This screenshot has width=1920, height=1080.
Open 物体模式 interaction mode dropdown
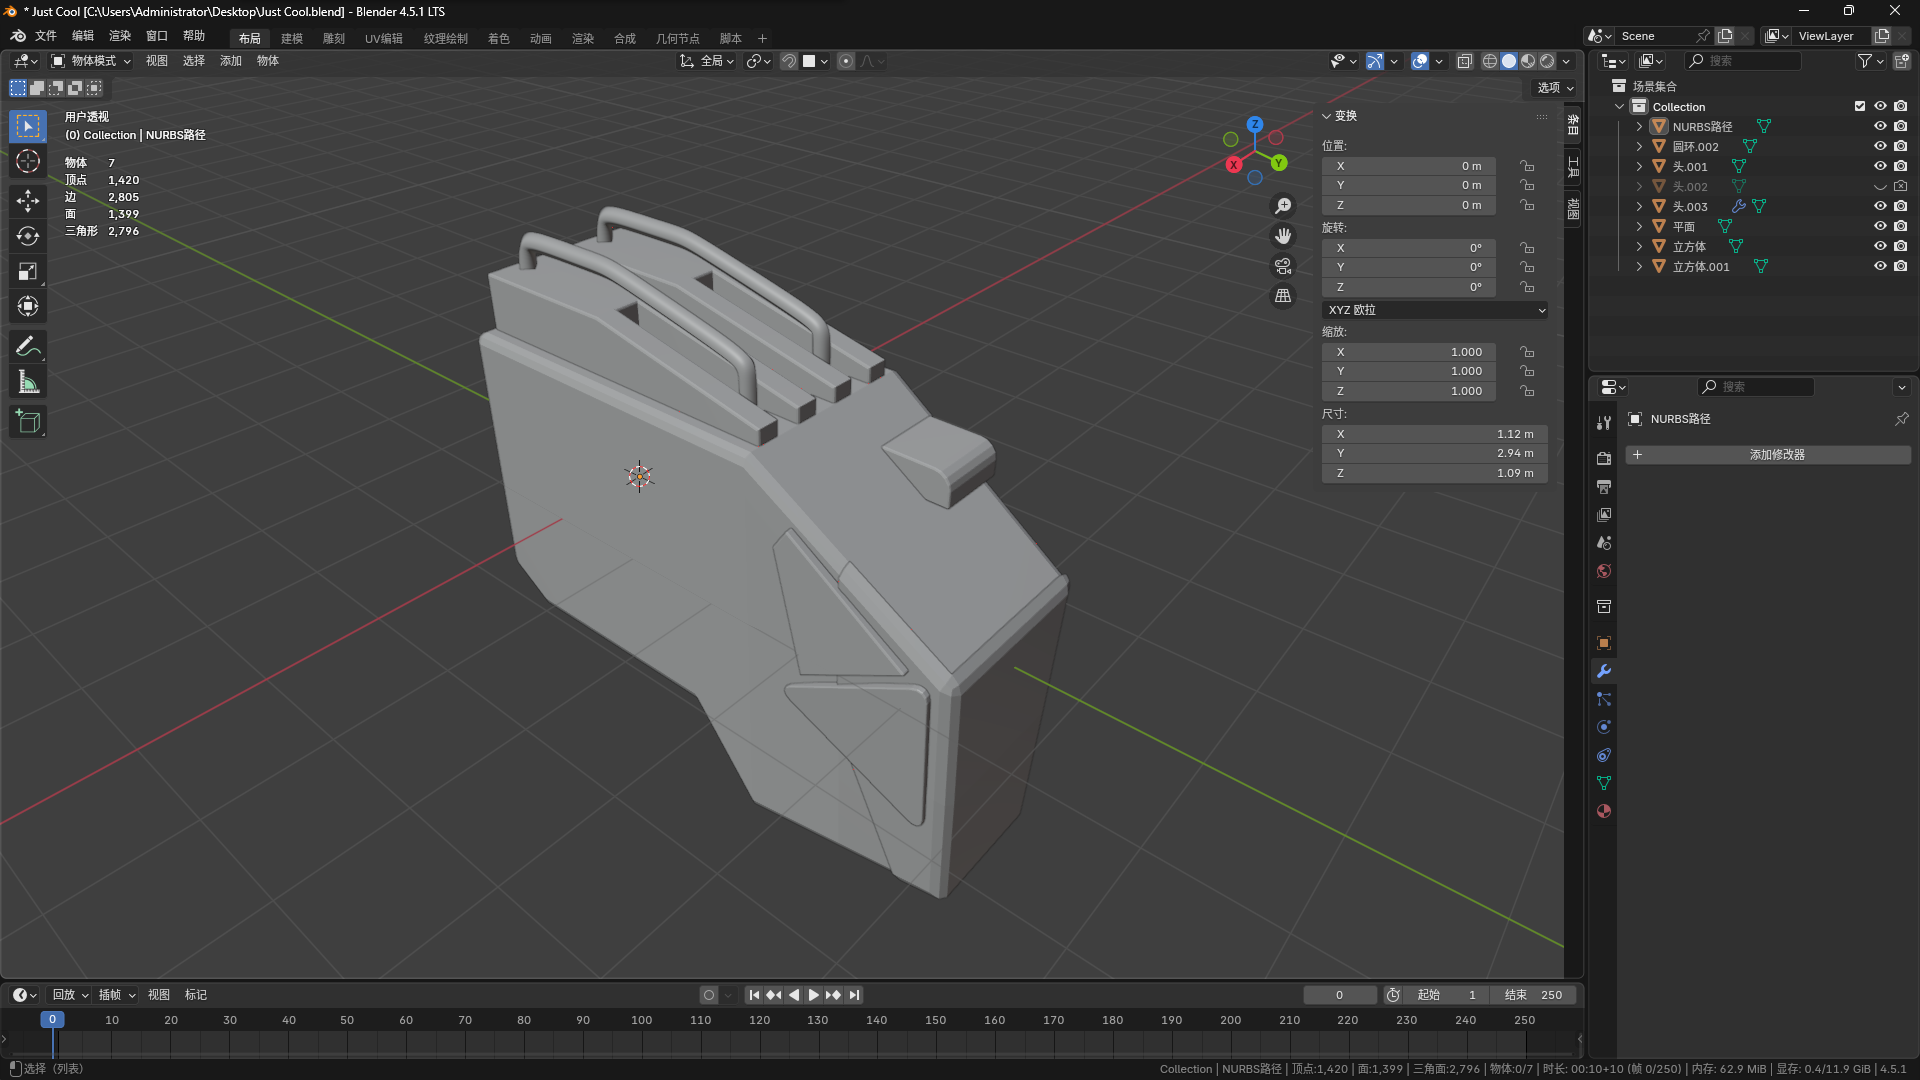(92, 61)
